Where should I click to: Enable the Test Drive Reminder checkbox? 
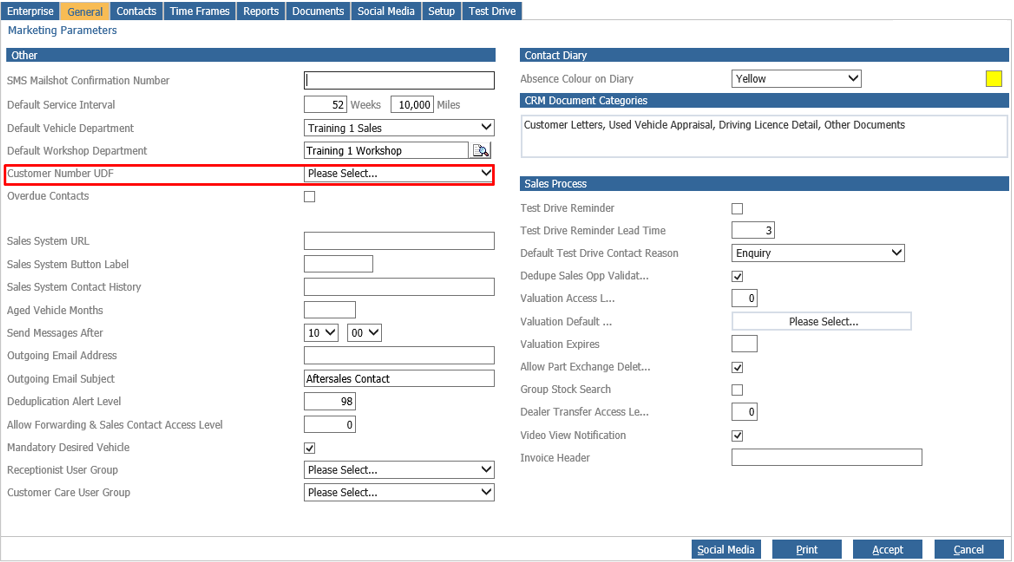737,208
